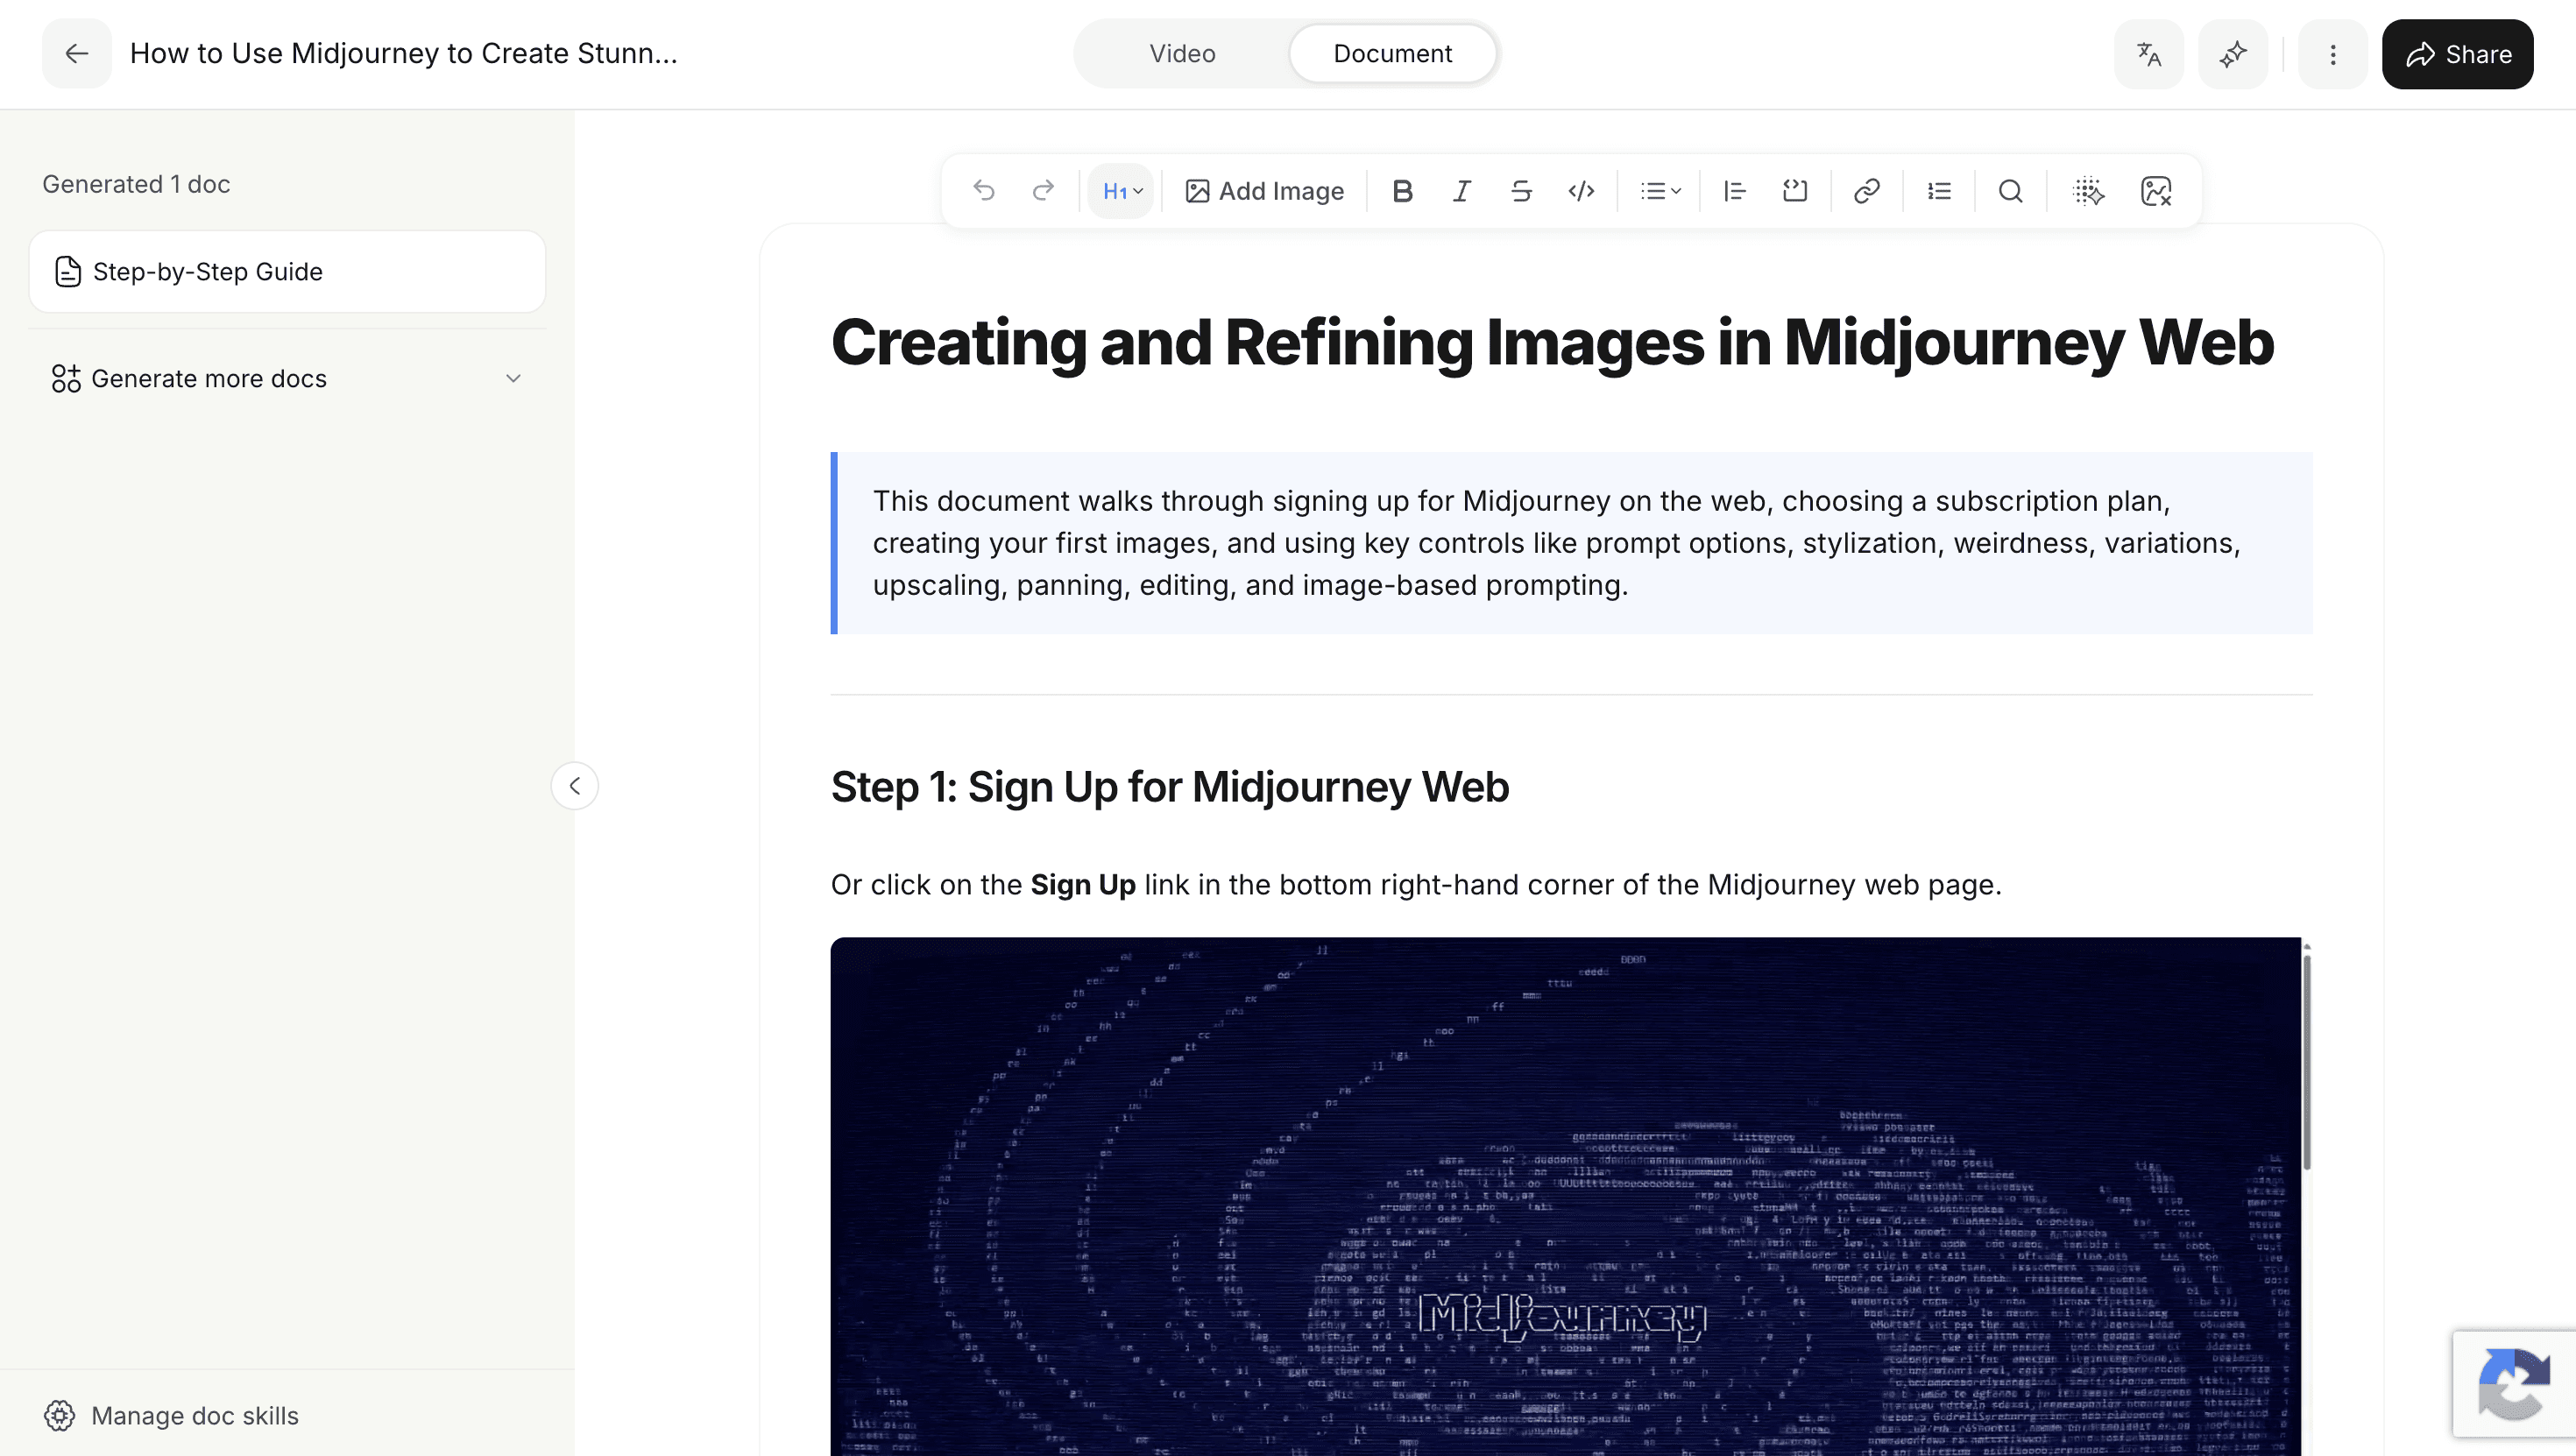This screenshot has height=1456, width=2576.
Task: Insert a blockquote with the quote icon
Action: (1735, 191)
